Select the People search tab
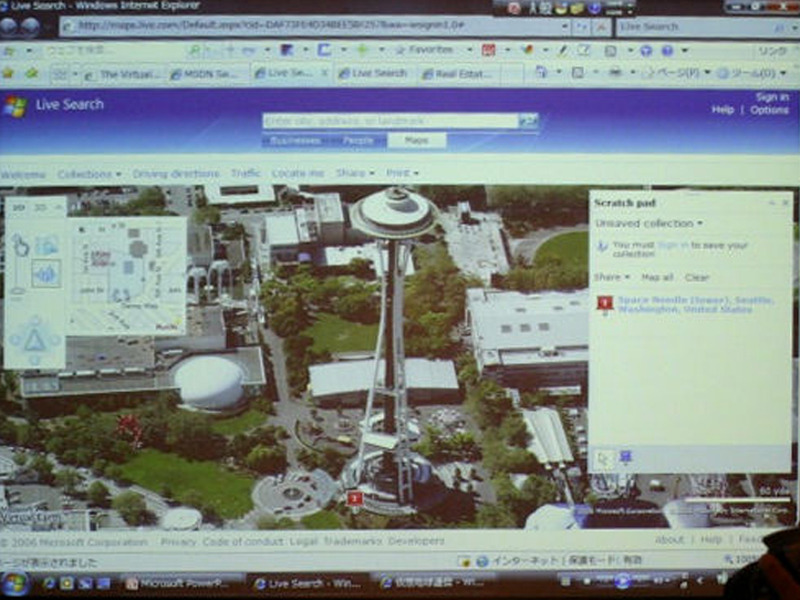The width and height of the screenshot is (800, 600). [x=357, y=140]
